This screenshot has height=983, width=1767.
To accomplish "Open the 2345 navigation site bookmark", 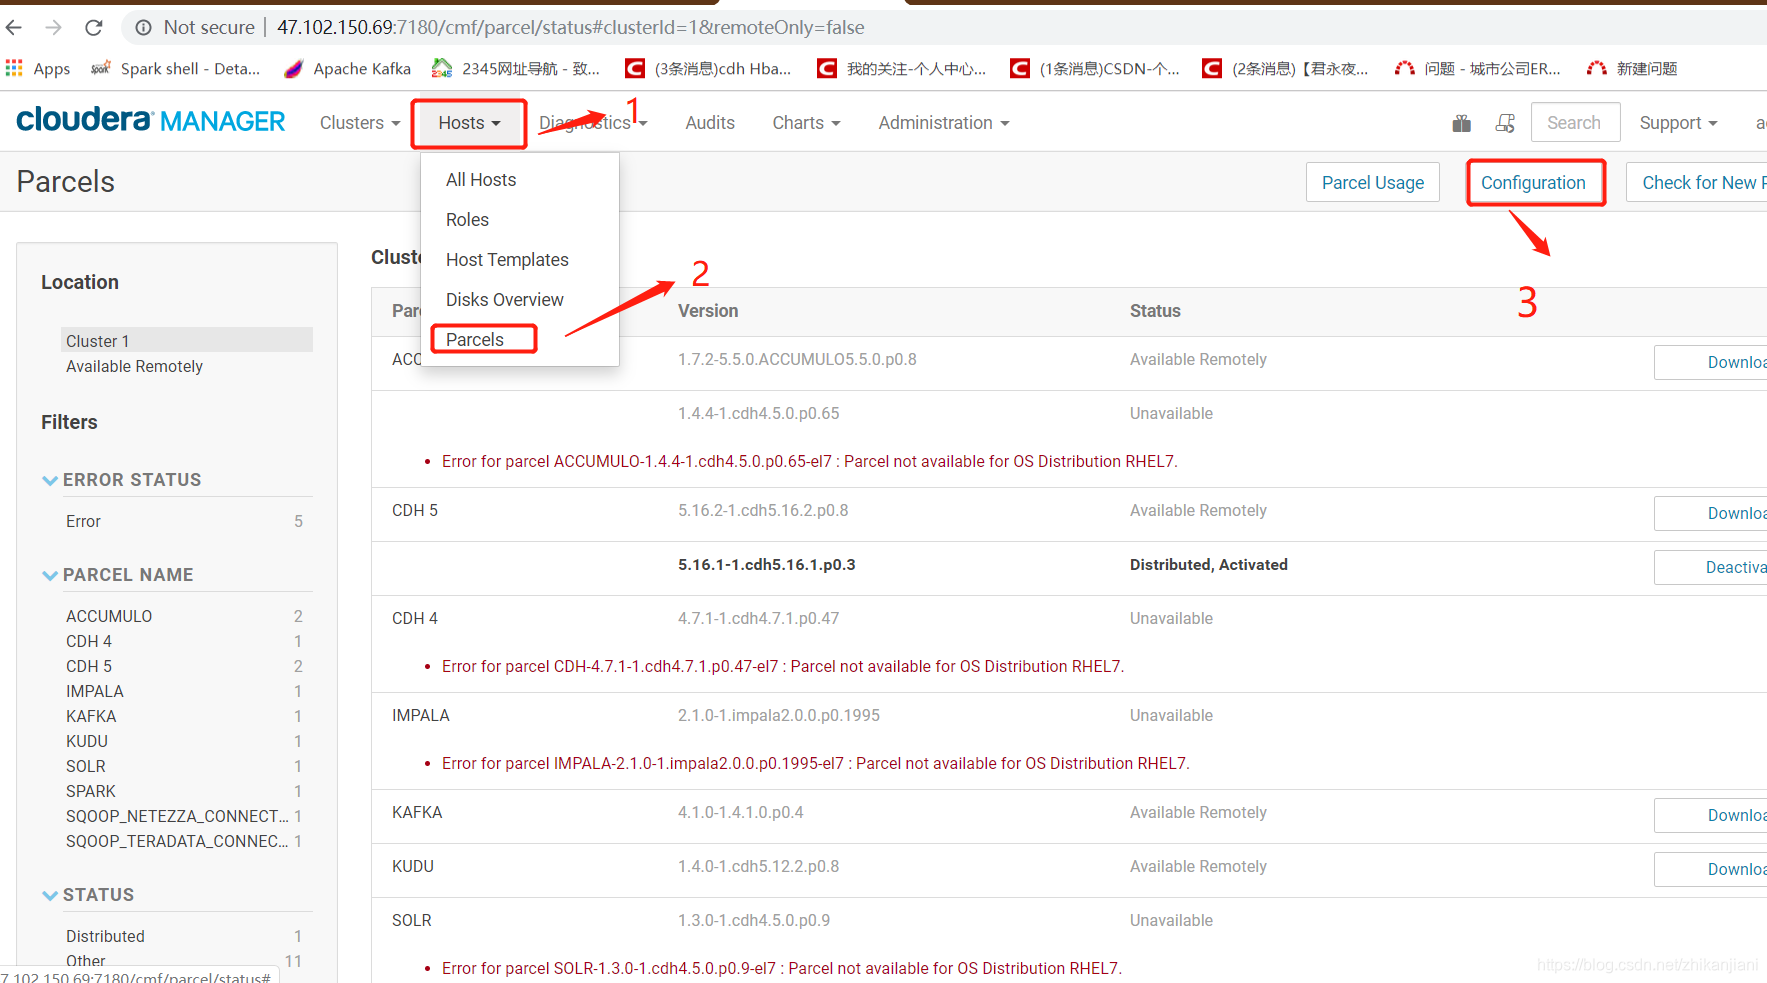I will [516, 68].
